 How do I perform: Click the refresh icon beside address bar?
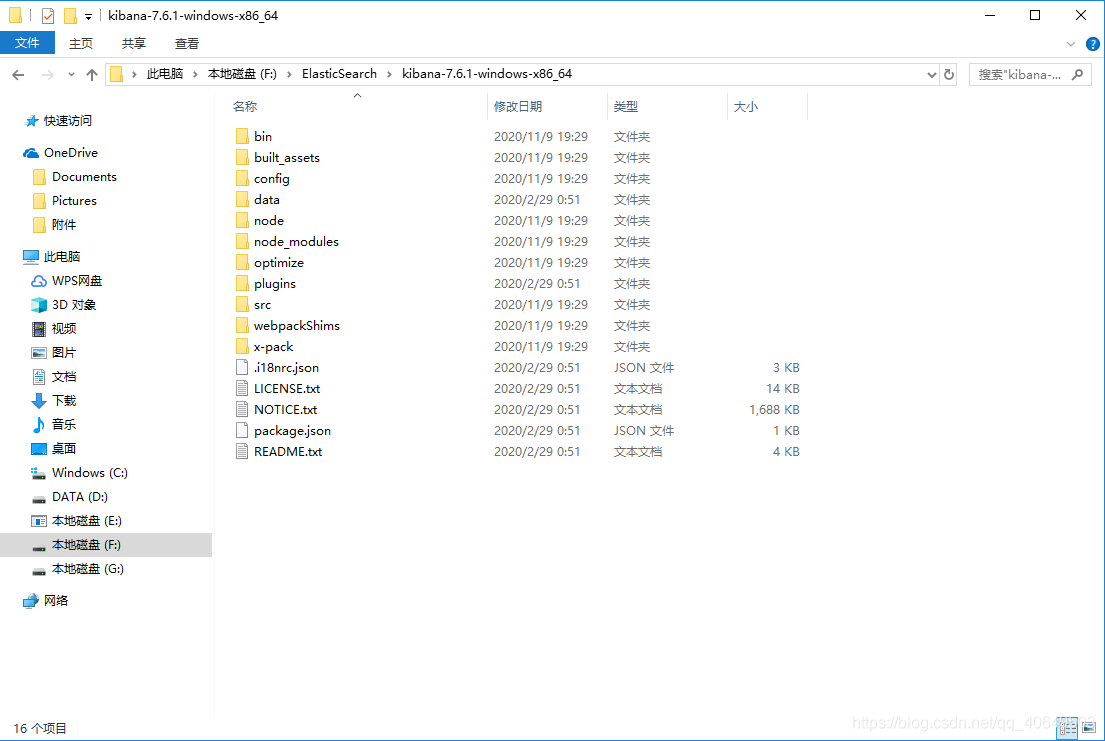(949, 74)
